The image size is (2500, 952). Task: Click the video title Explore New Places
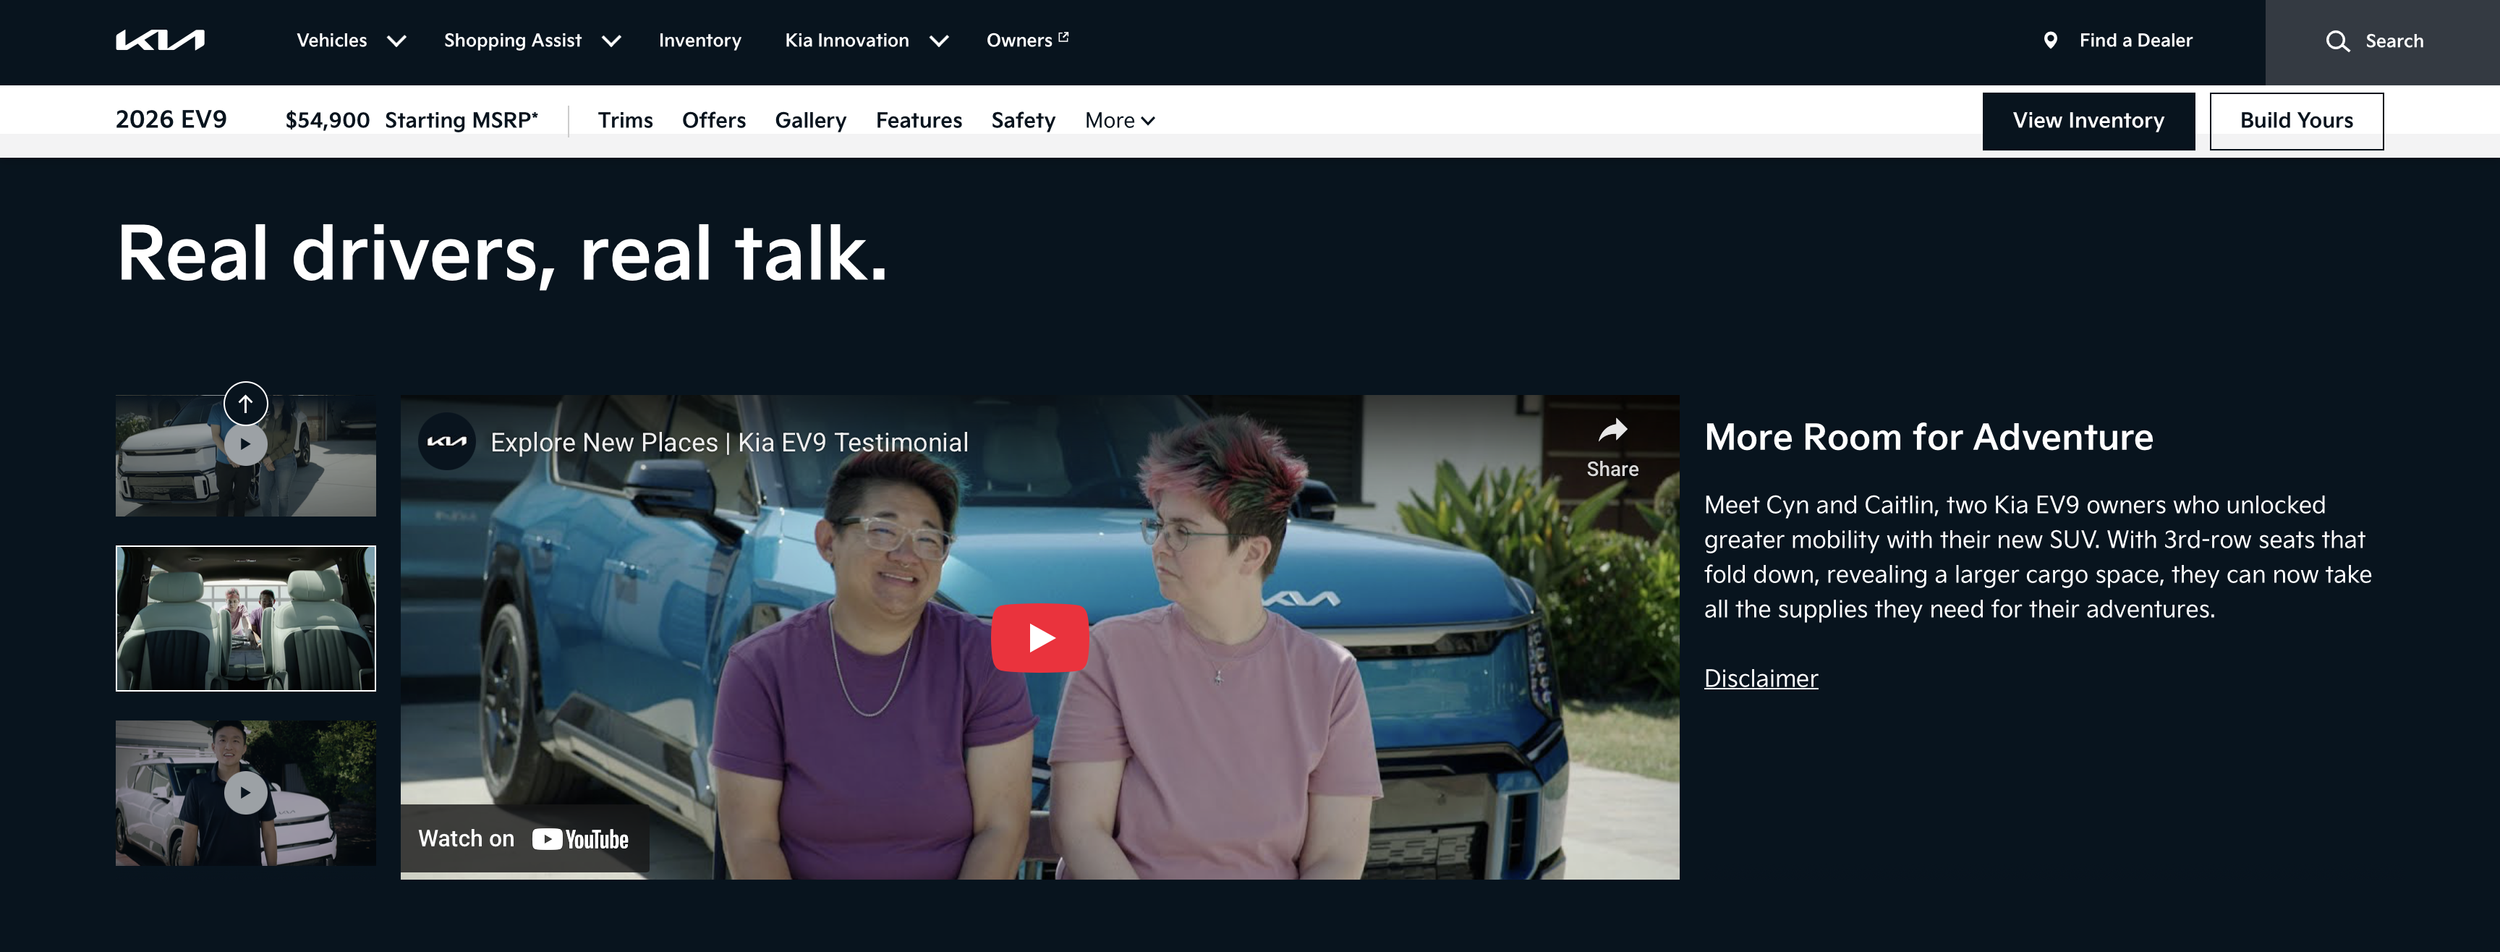click(729, 442)
